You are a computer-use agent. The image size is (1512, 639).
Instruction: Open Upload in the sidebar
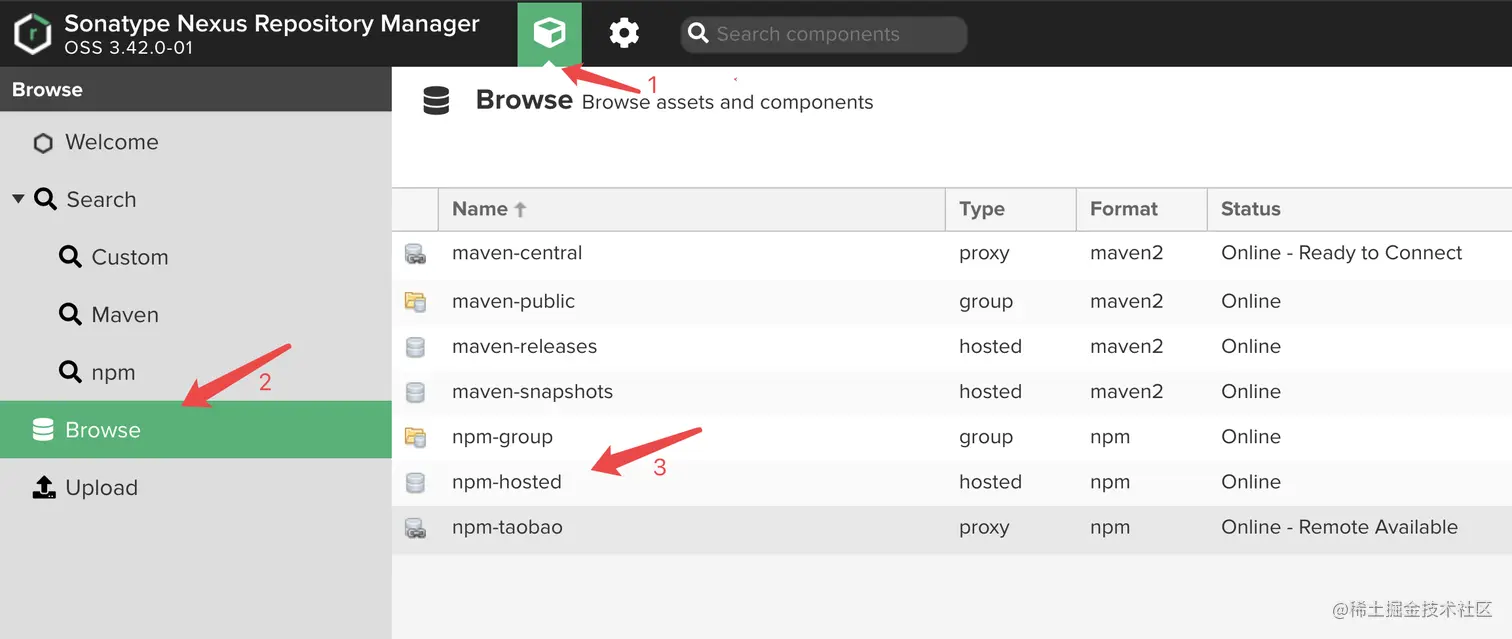[101, 488]
